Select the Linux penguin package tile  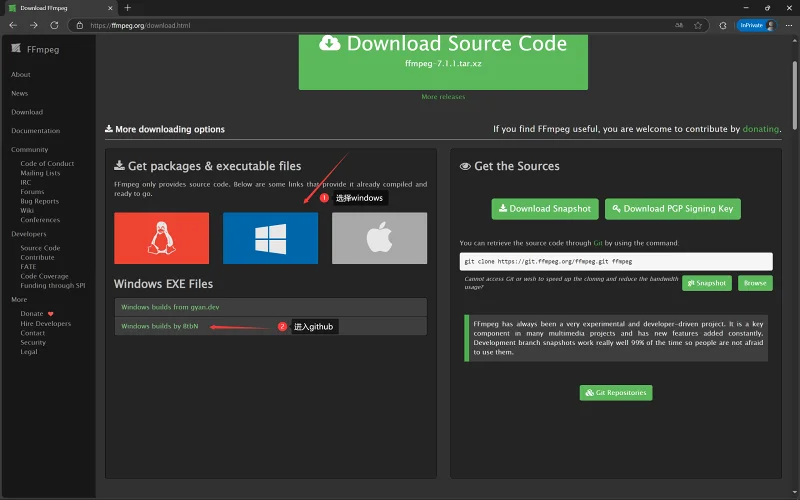pyautogui.click(x=161, y=238)
